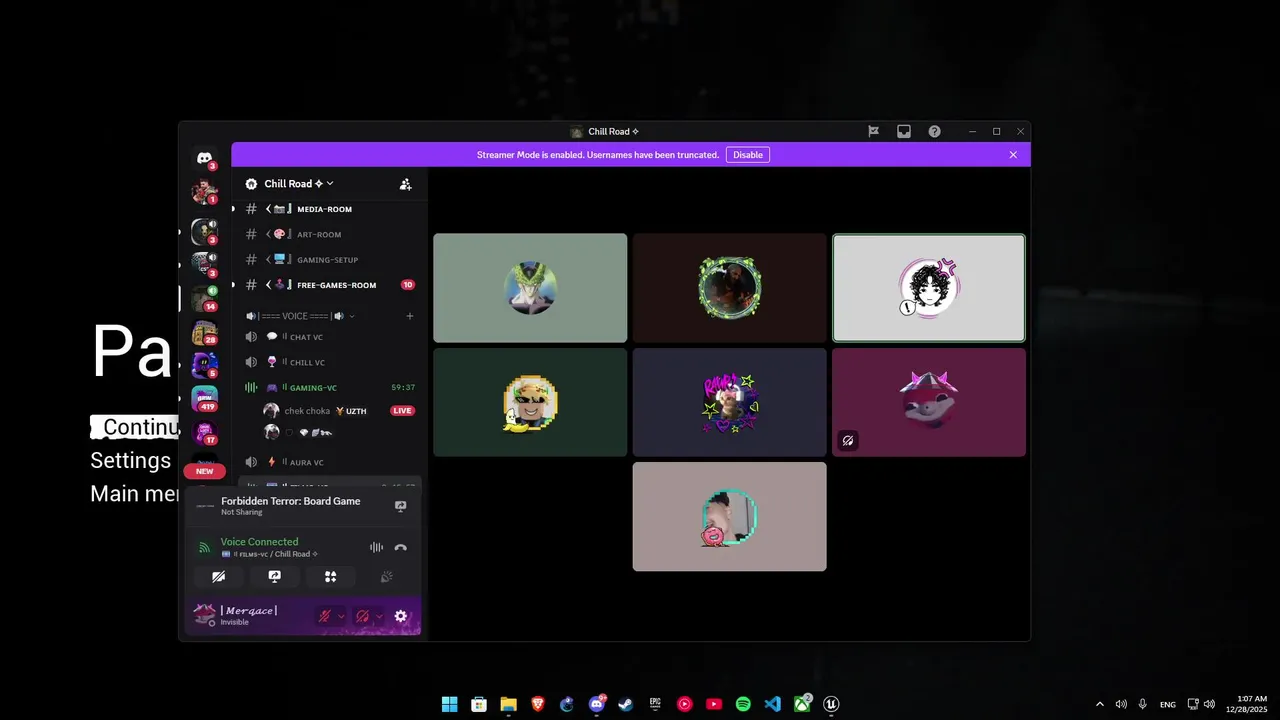Click the Share Your Screen button in voice panel

[274, 577]
